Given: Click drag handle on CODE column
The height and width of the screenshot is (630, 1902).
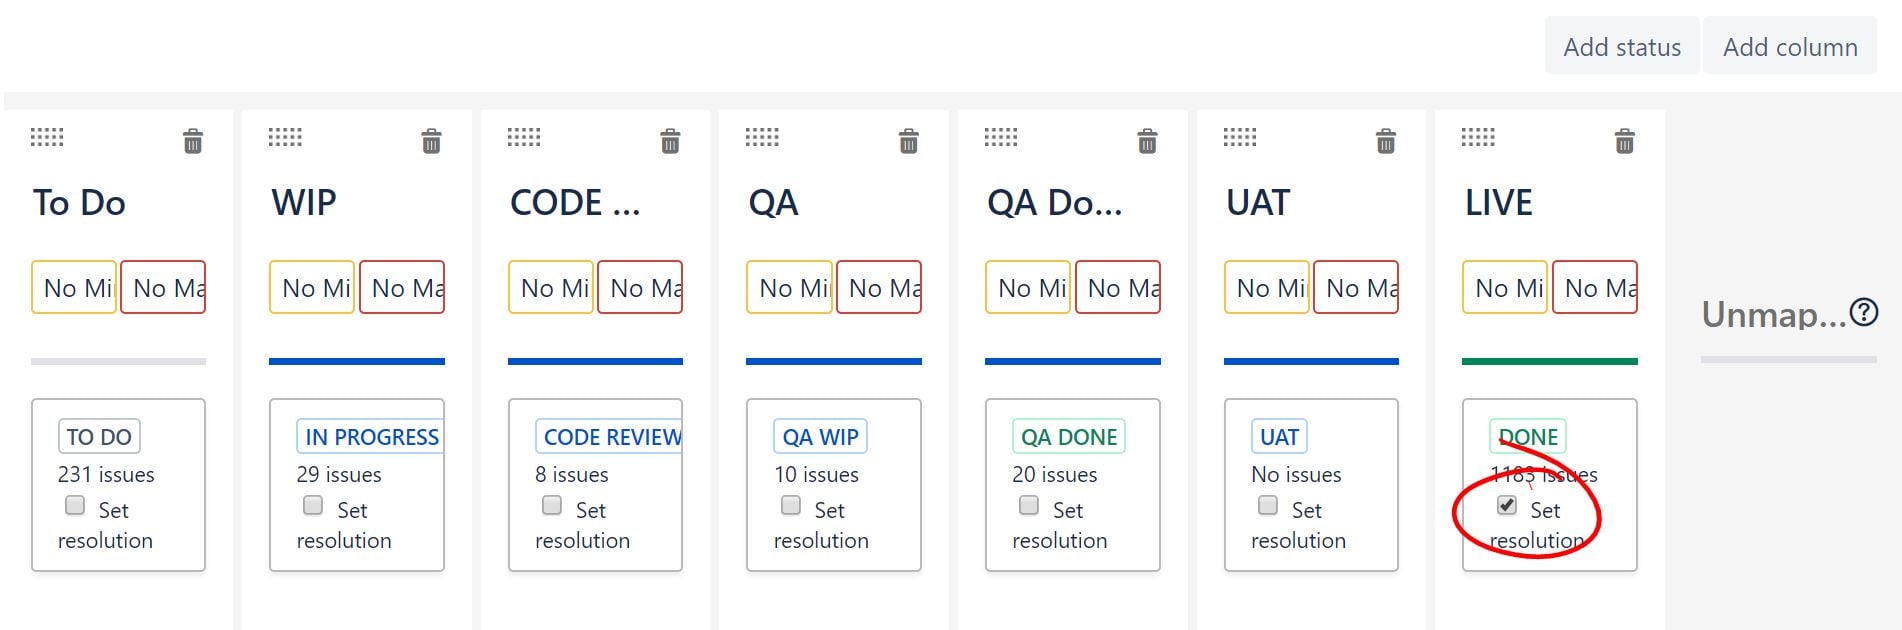Looking at the screenshot, I should coord(524,137).
